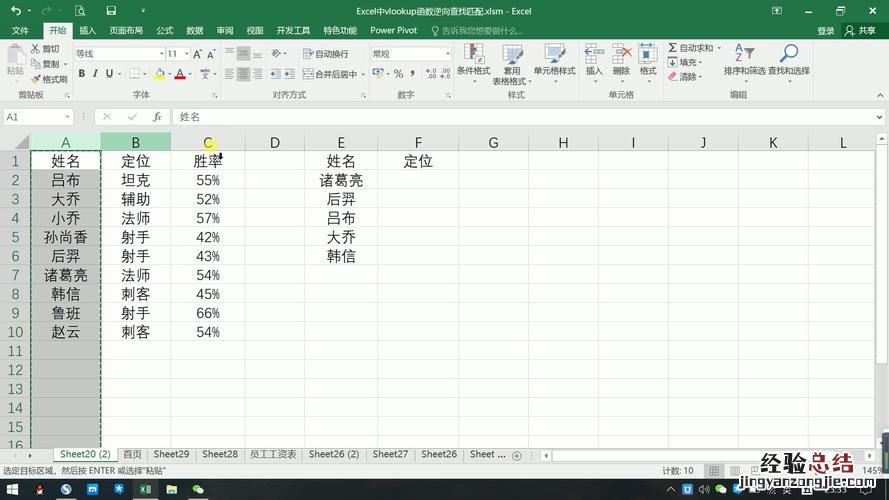This screenshot has height=500, width=889.
Task: Toggle Italic formatting
Action: [95, 74]
